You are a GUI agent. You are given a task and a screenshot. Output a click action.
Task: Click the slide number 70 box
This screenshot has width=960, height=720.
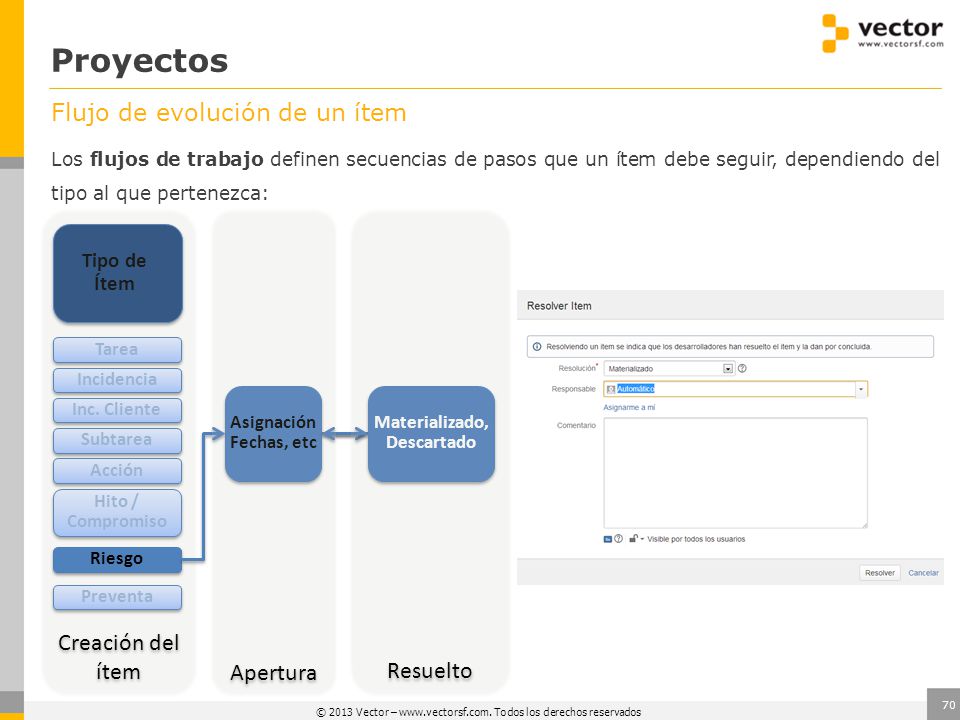click(943, 704)
